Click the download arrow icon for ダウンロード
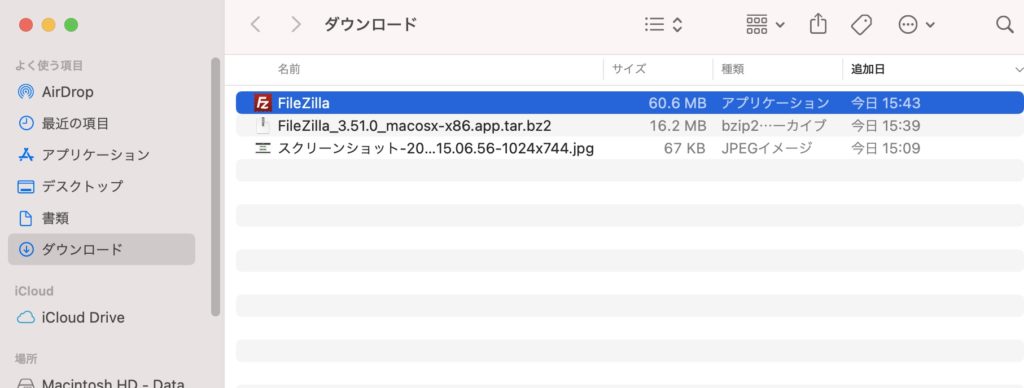 point(25,249)
